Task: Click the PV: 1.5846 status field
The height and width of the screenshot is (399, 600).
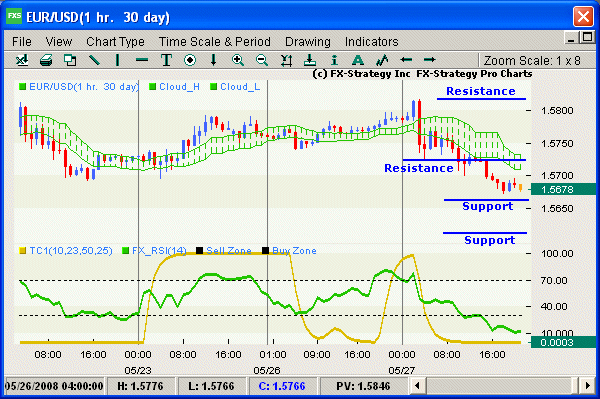Action: click(363, 386)
